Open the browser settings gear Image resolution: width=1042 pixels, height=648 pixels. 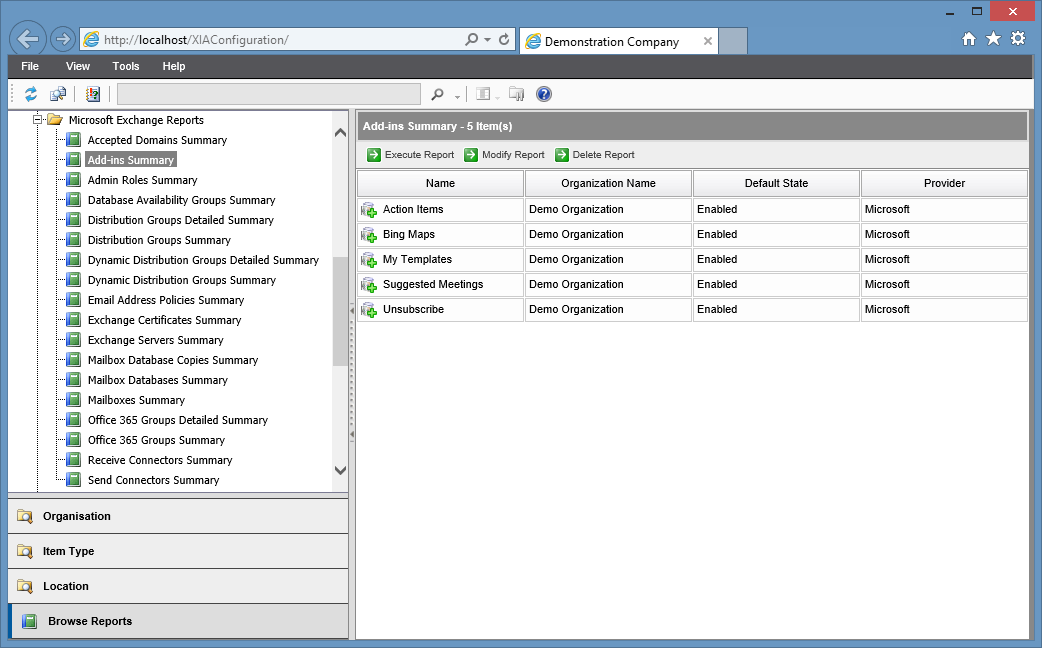[x=1018, y=39]
